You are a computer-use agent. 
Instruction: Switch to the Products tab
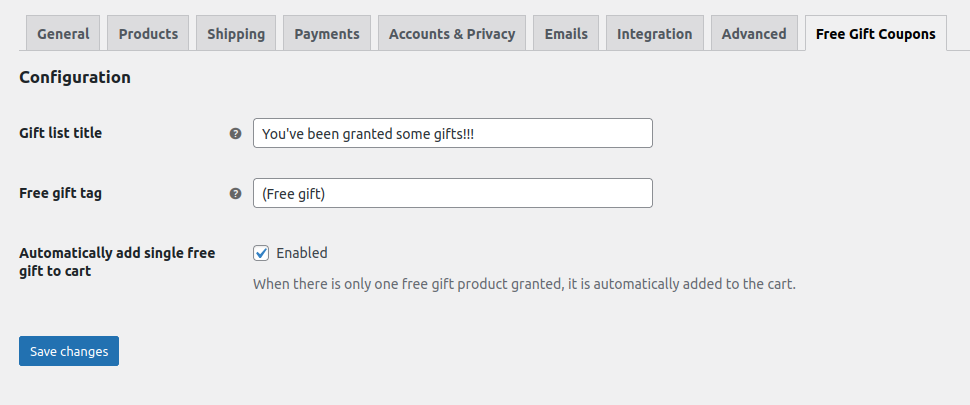pyautogui.click(x=148, y=34)
